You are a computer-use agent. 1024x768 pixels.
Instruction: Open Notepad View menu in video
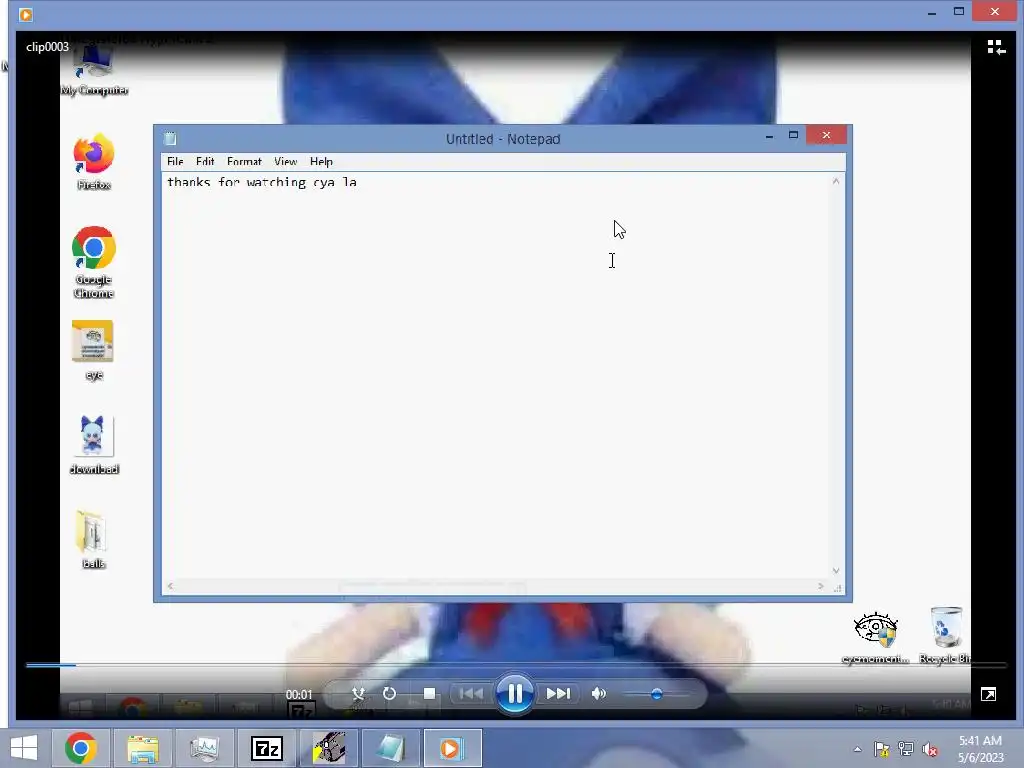pos(285,161)
